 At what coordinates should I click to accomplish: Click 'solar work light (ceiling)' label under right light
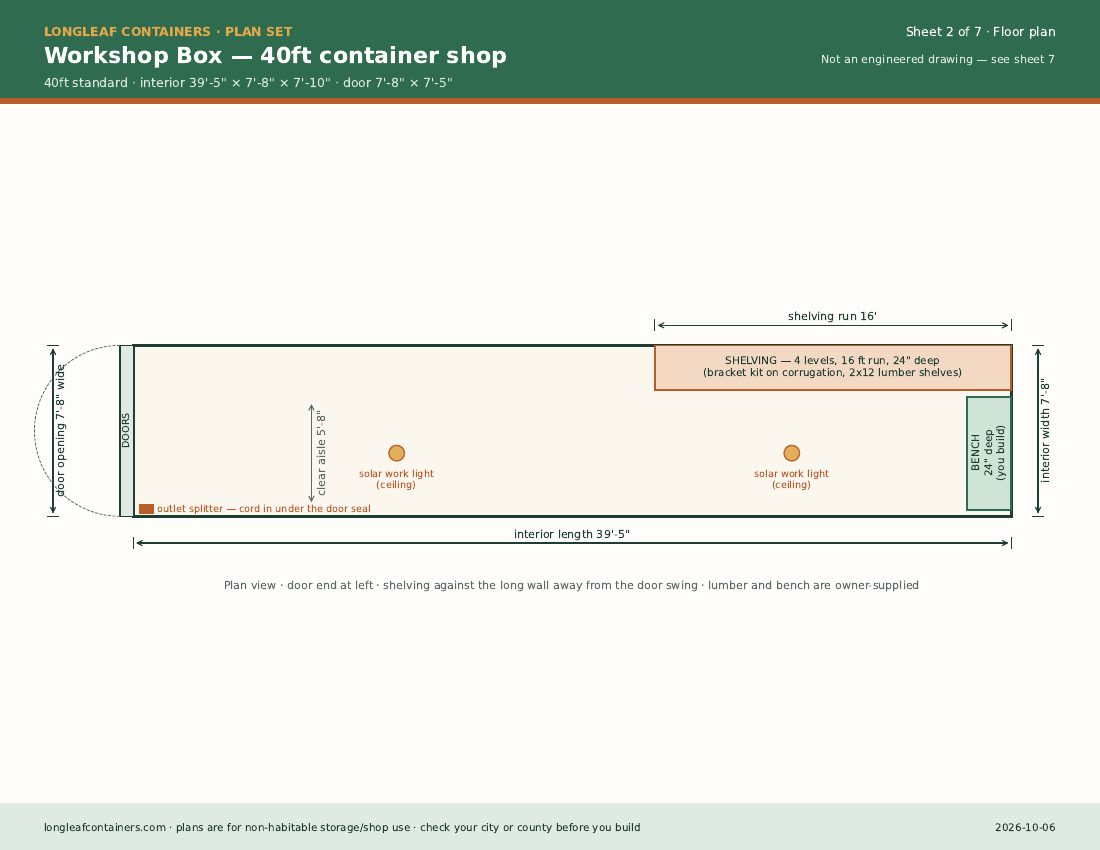(791, 479)
